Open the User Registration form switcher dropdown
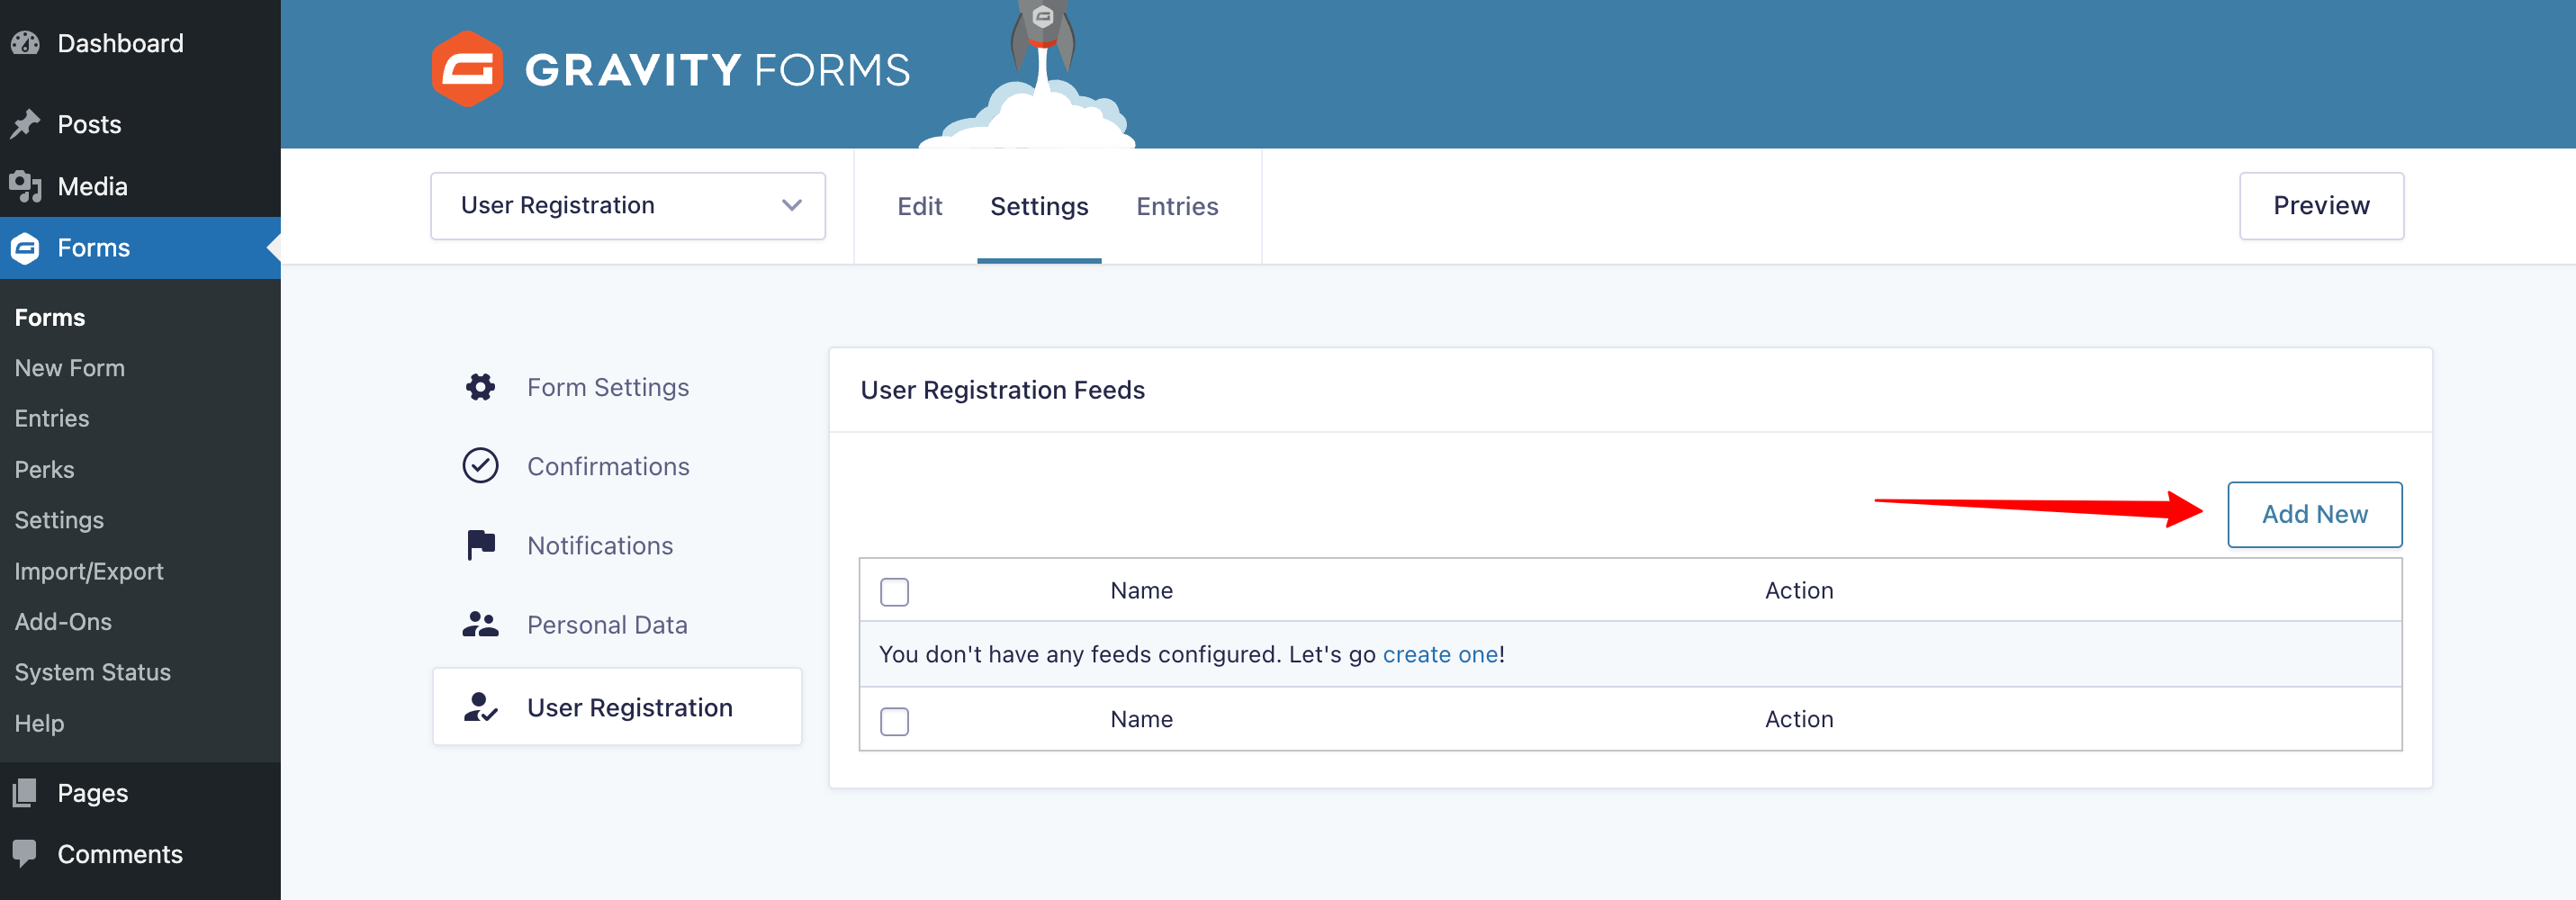The image size is (2576, 900). (628, 206)
